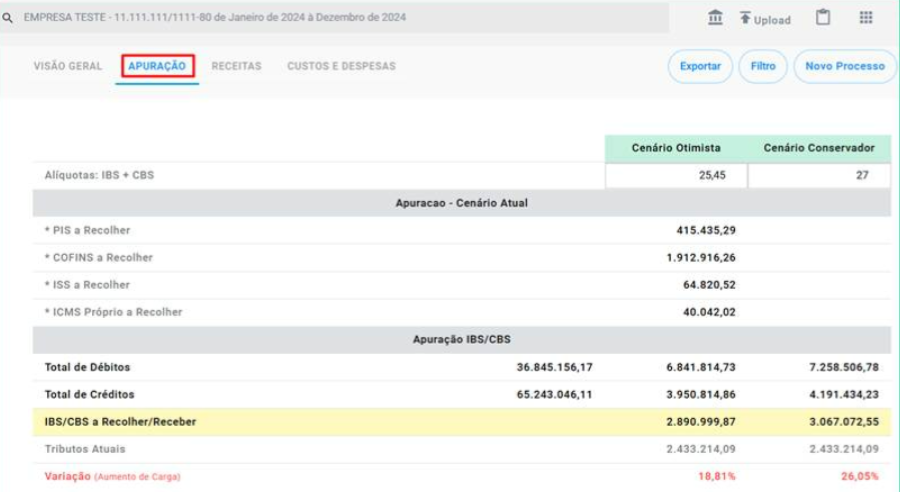Click the value 40.042,02
The image size is (900, 492).
click(709, 312)
